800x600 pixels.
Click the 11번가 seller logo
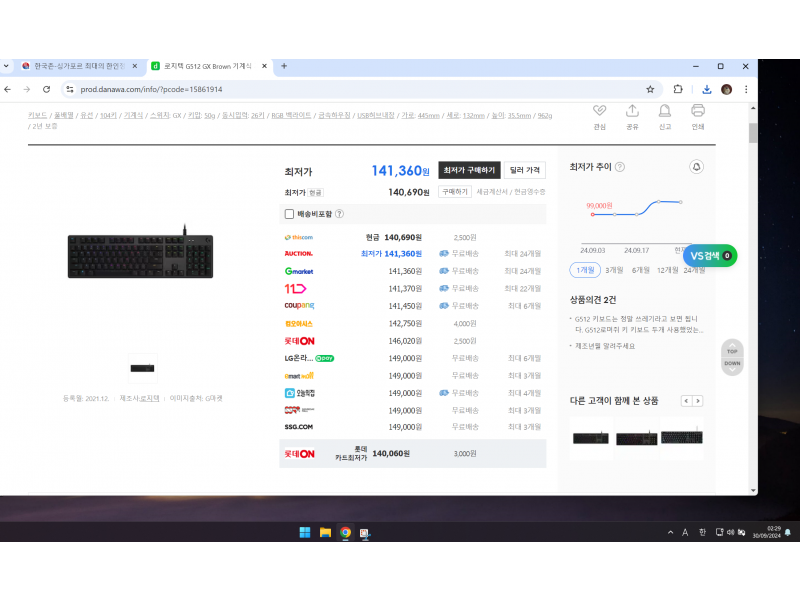pyautogui.click(x=295, y=289)
